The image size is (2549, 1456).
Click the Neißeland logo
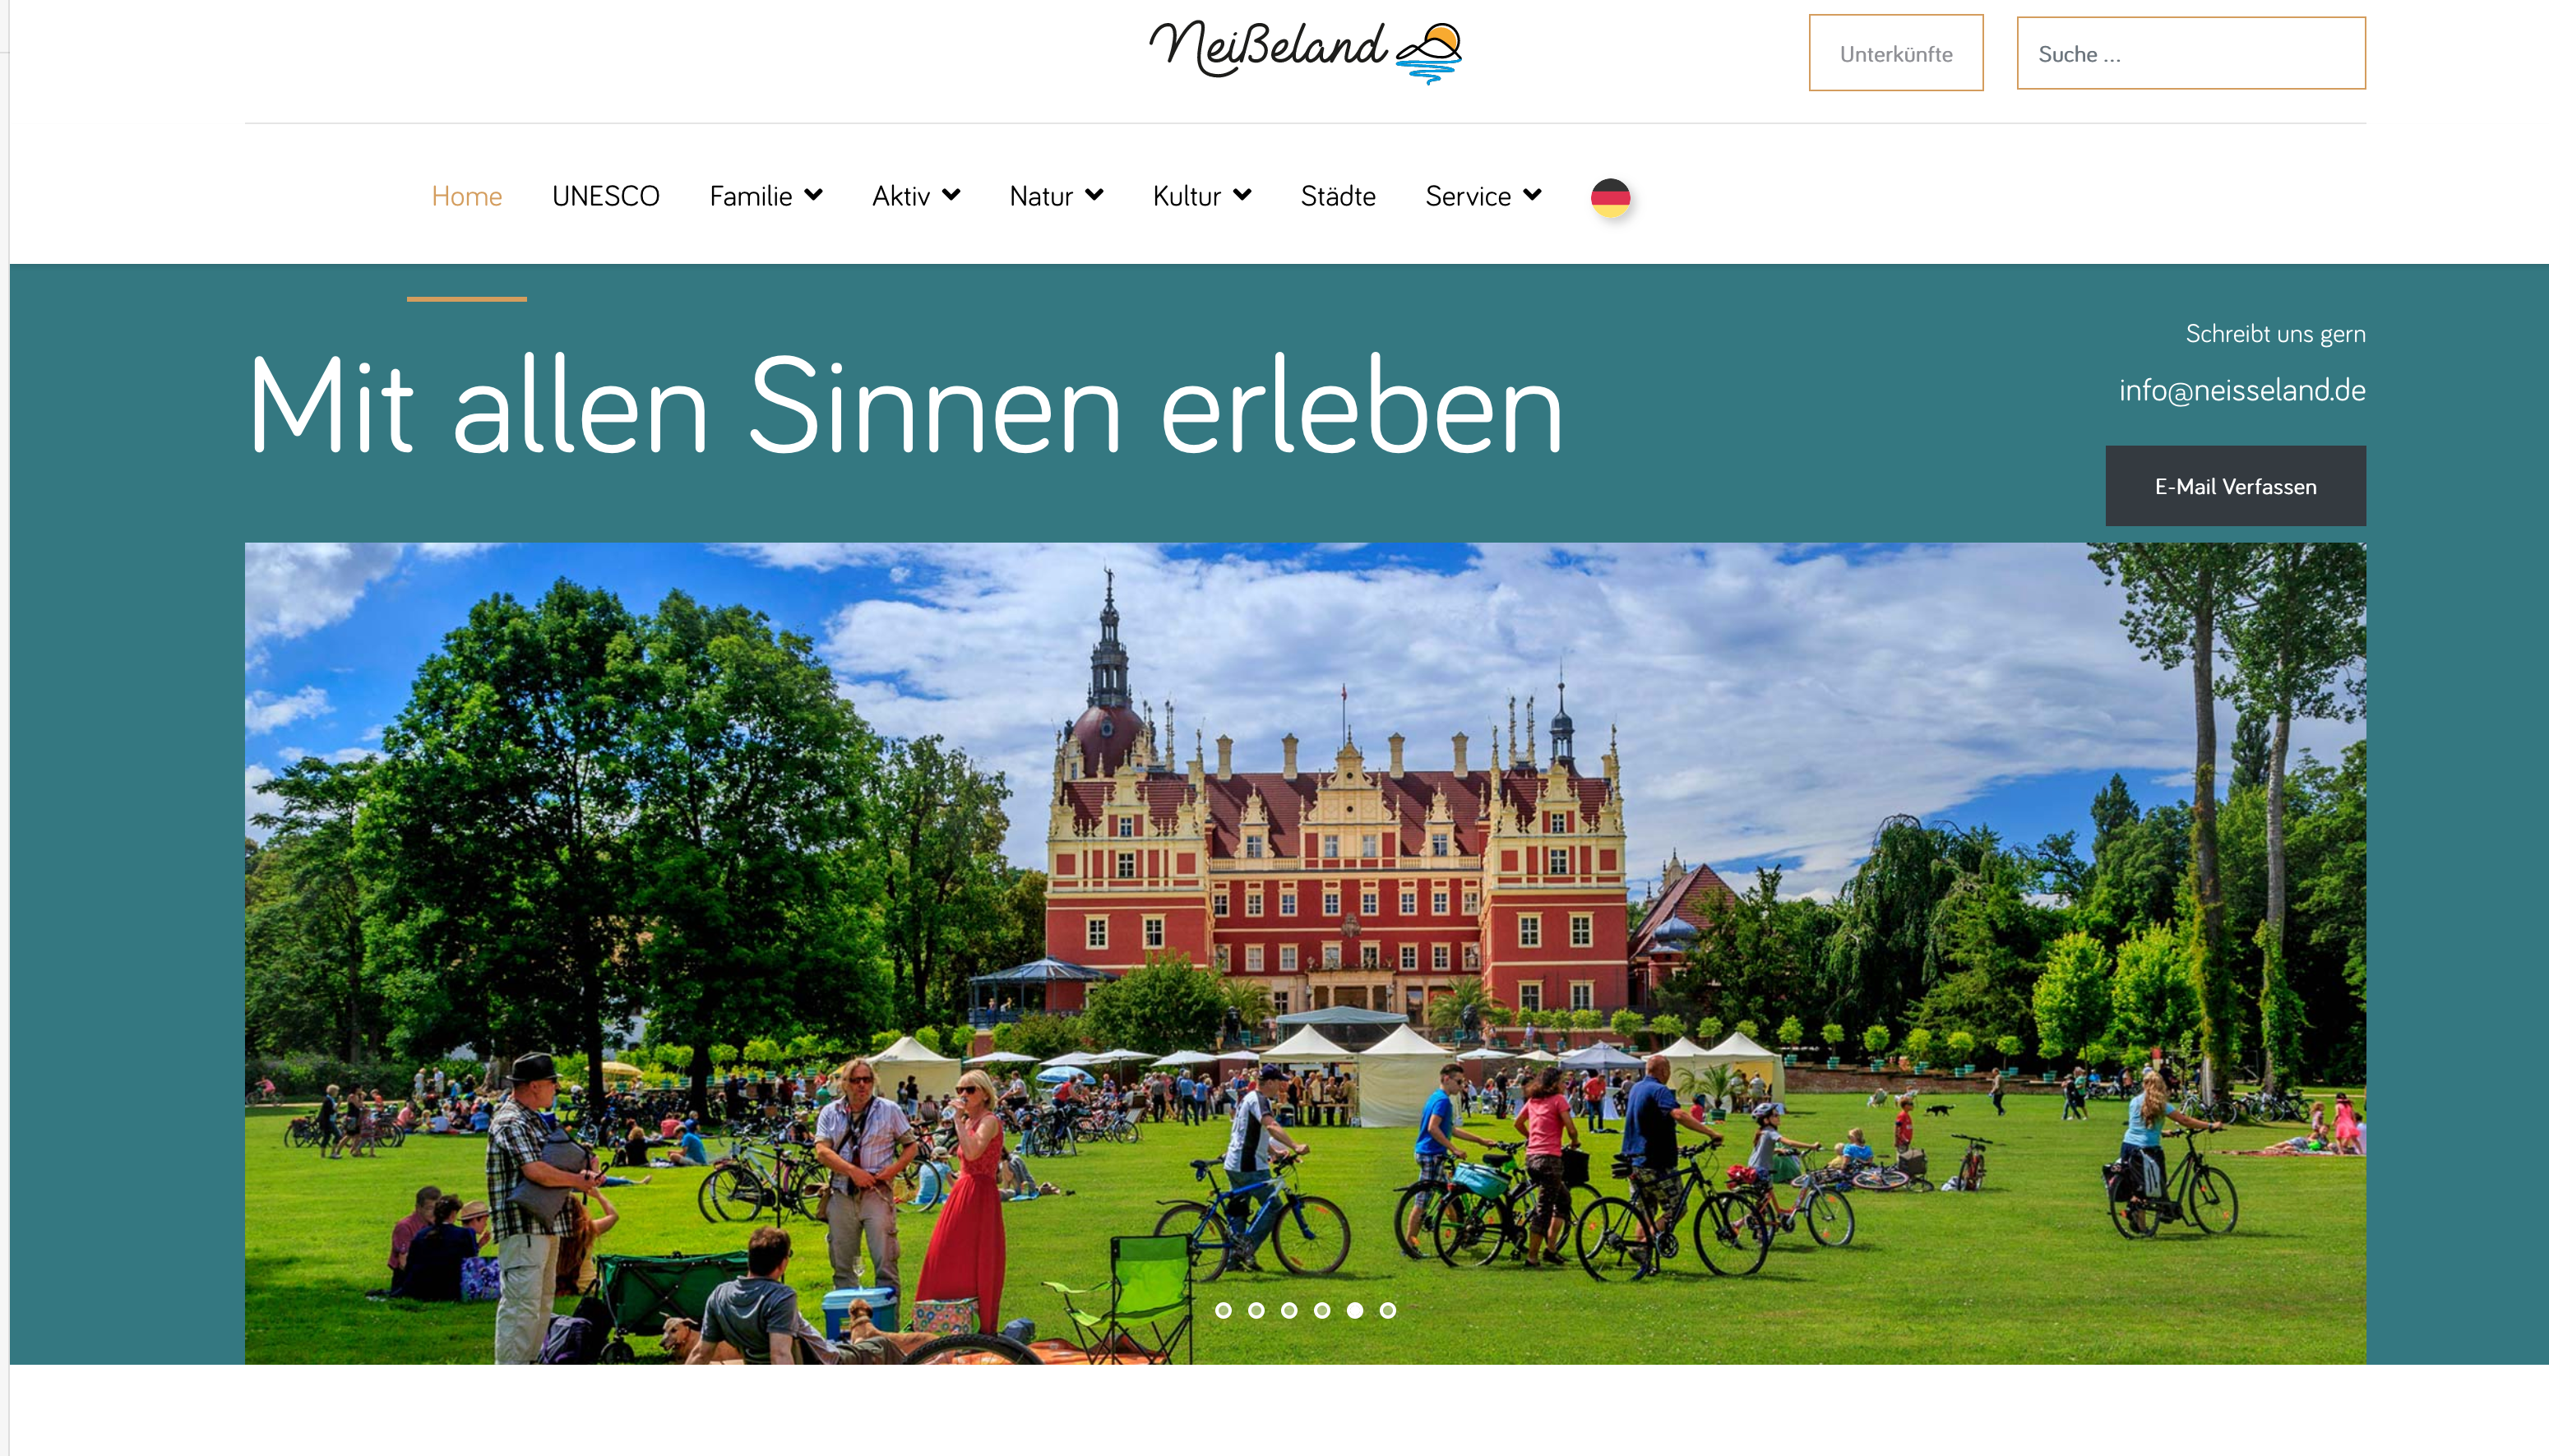point(1305,51)
